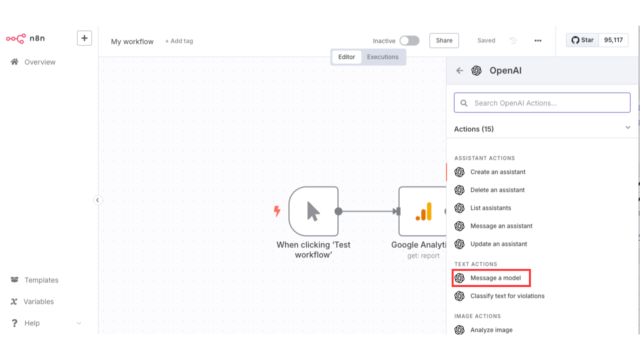Screen dimensions: 640x360
Task: Go back using the OpenAI panel arrow
Action: [x=460, y=71]
